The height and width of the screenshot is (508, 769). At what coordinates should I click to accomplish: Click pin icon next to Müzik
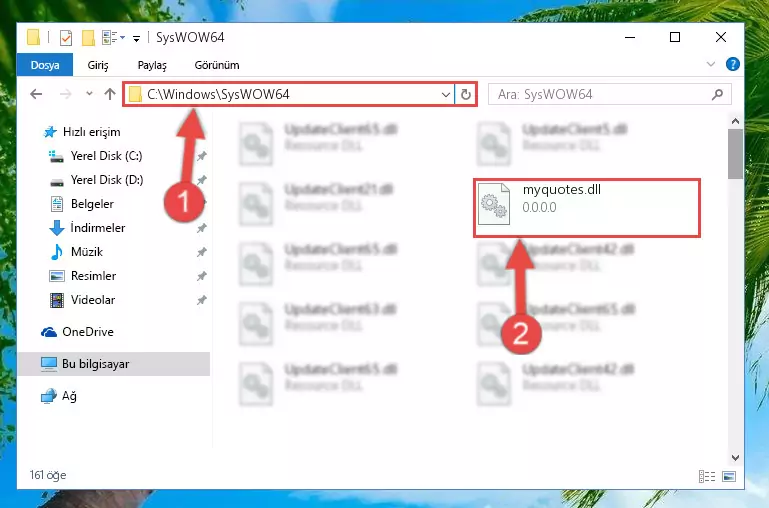point(201,252)
